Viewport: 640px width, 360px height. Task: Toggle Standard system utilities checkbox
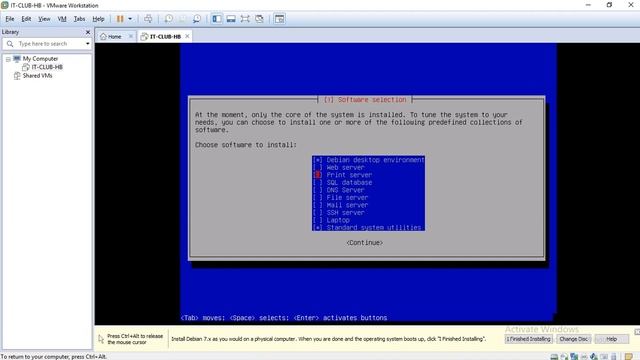[318, 227]
